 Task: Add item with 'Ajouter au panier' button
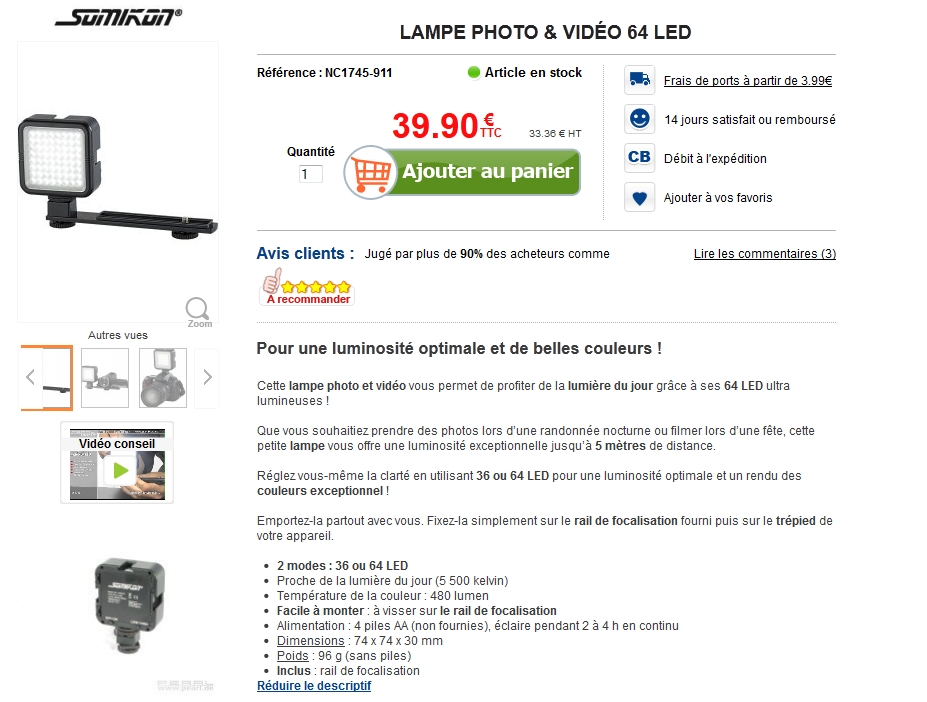pos(462,172)
